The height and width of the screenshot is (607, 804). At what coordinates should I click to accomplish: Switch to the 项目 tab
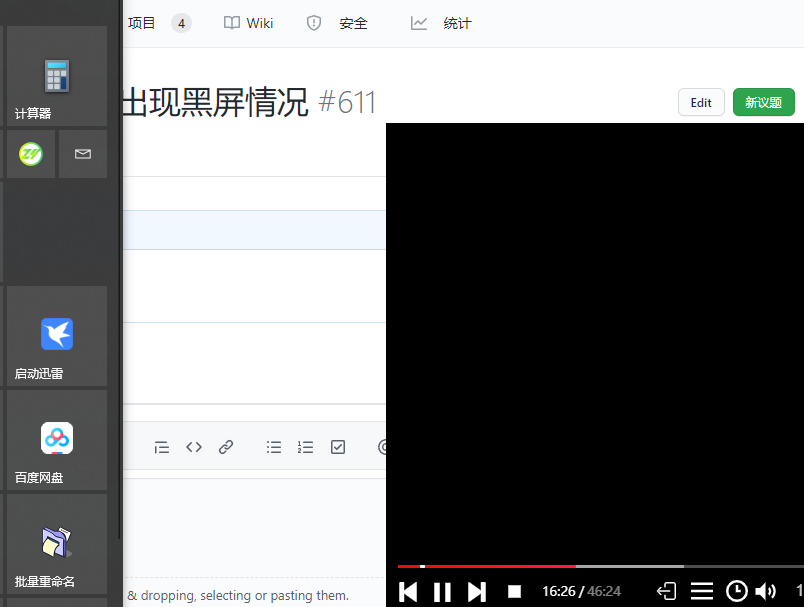pyautogui.click(x=142, y=23)
